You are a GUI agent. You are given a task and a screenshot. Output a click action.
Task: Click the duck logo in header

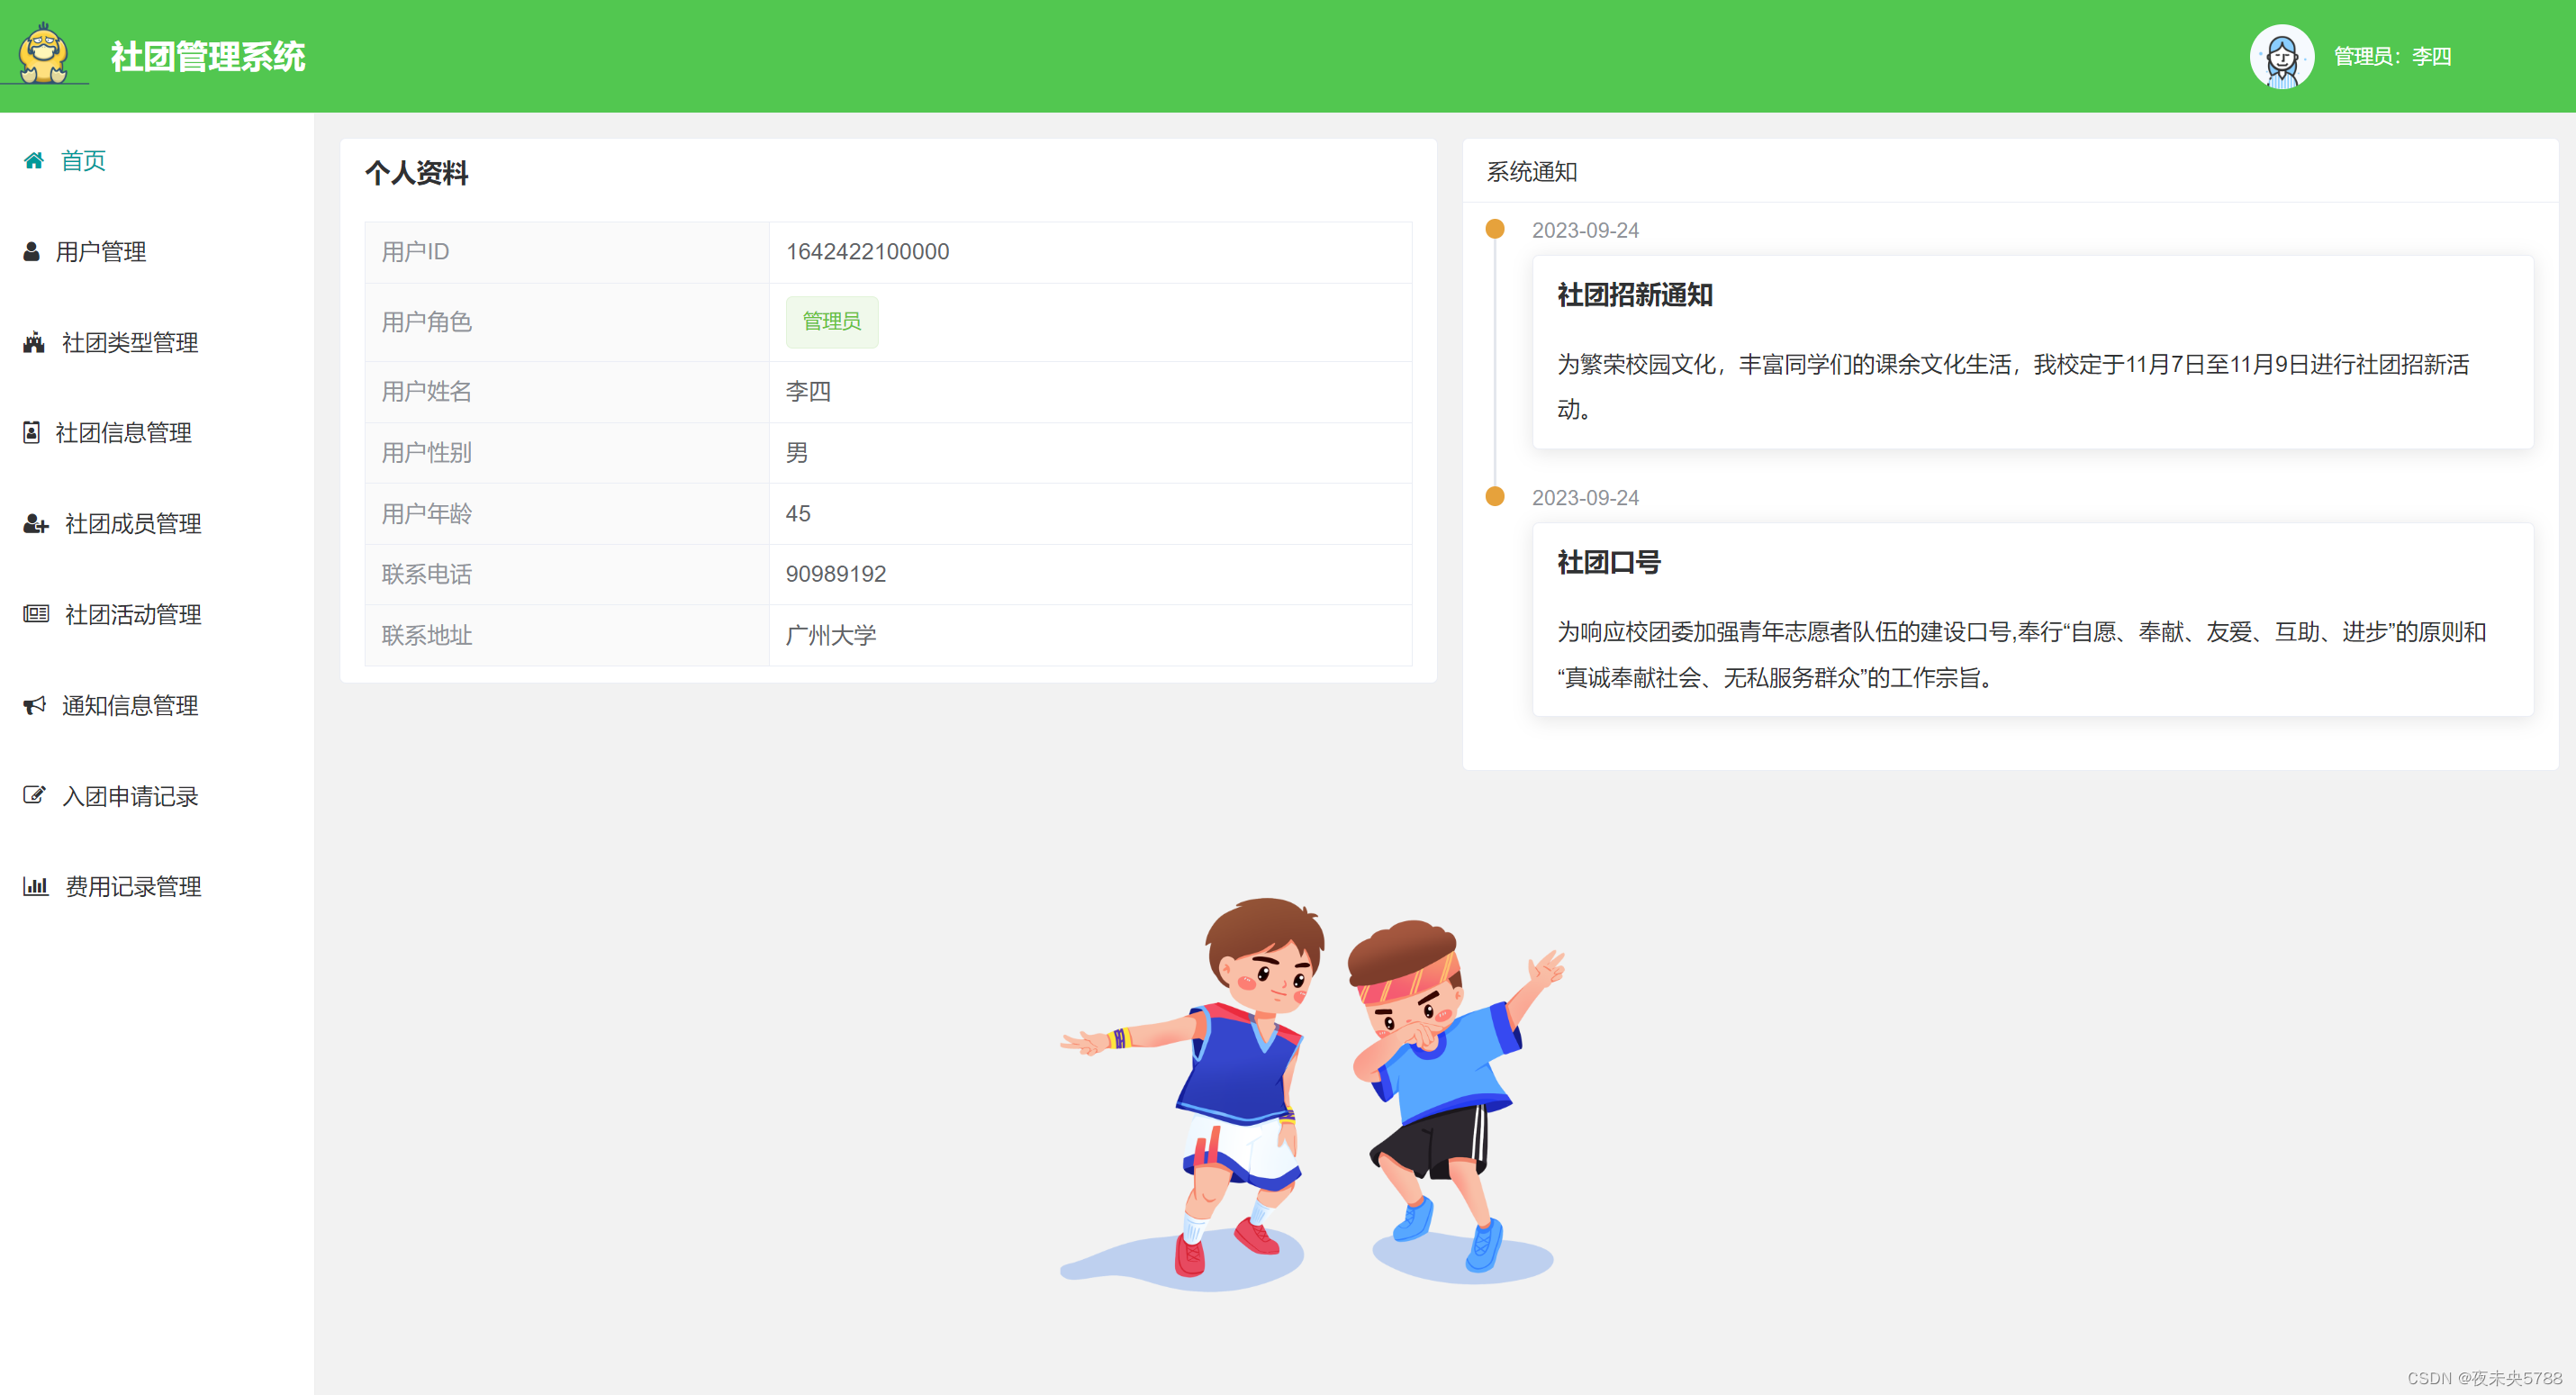pos(44,55)
